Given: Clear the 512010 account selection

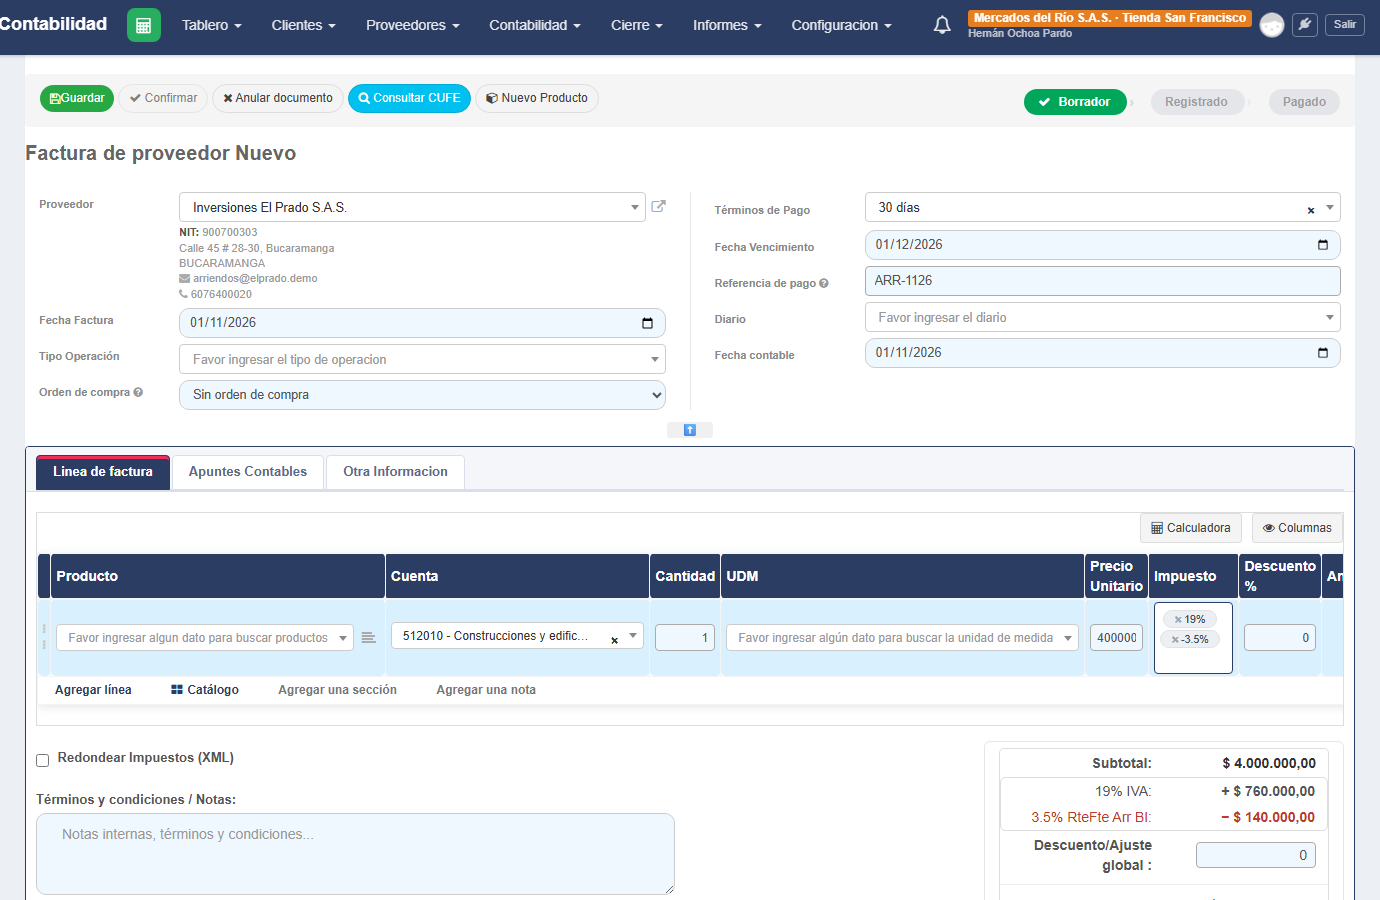Looking at the screenshot, I should pos(614,640).
